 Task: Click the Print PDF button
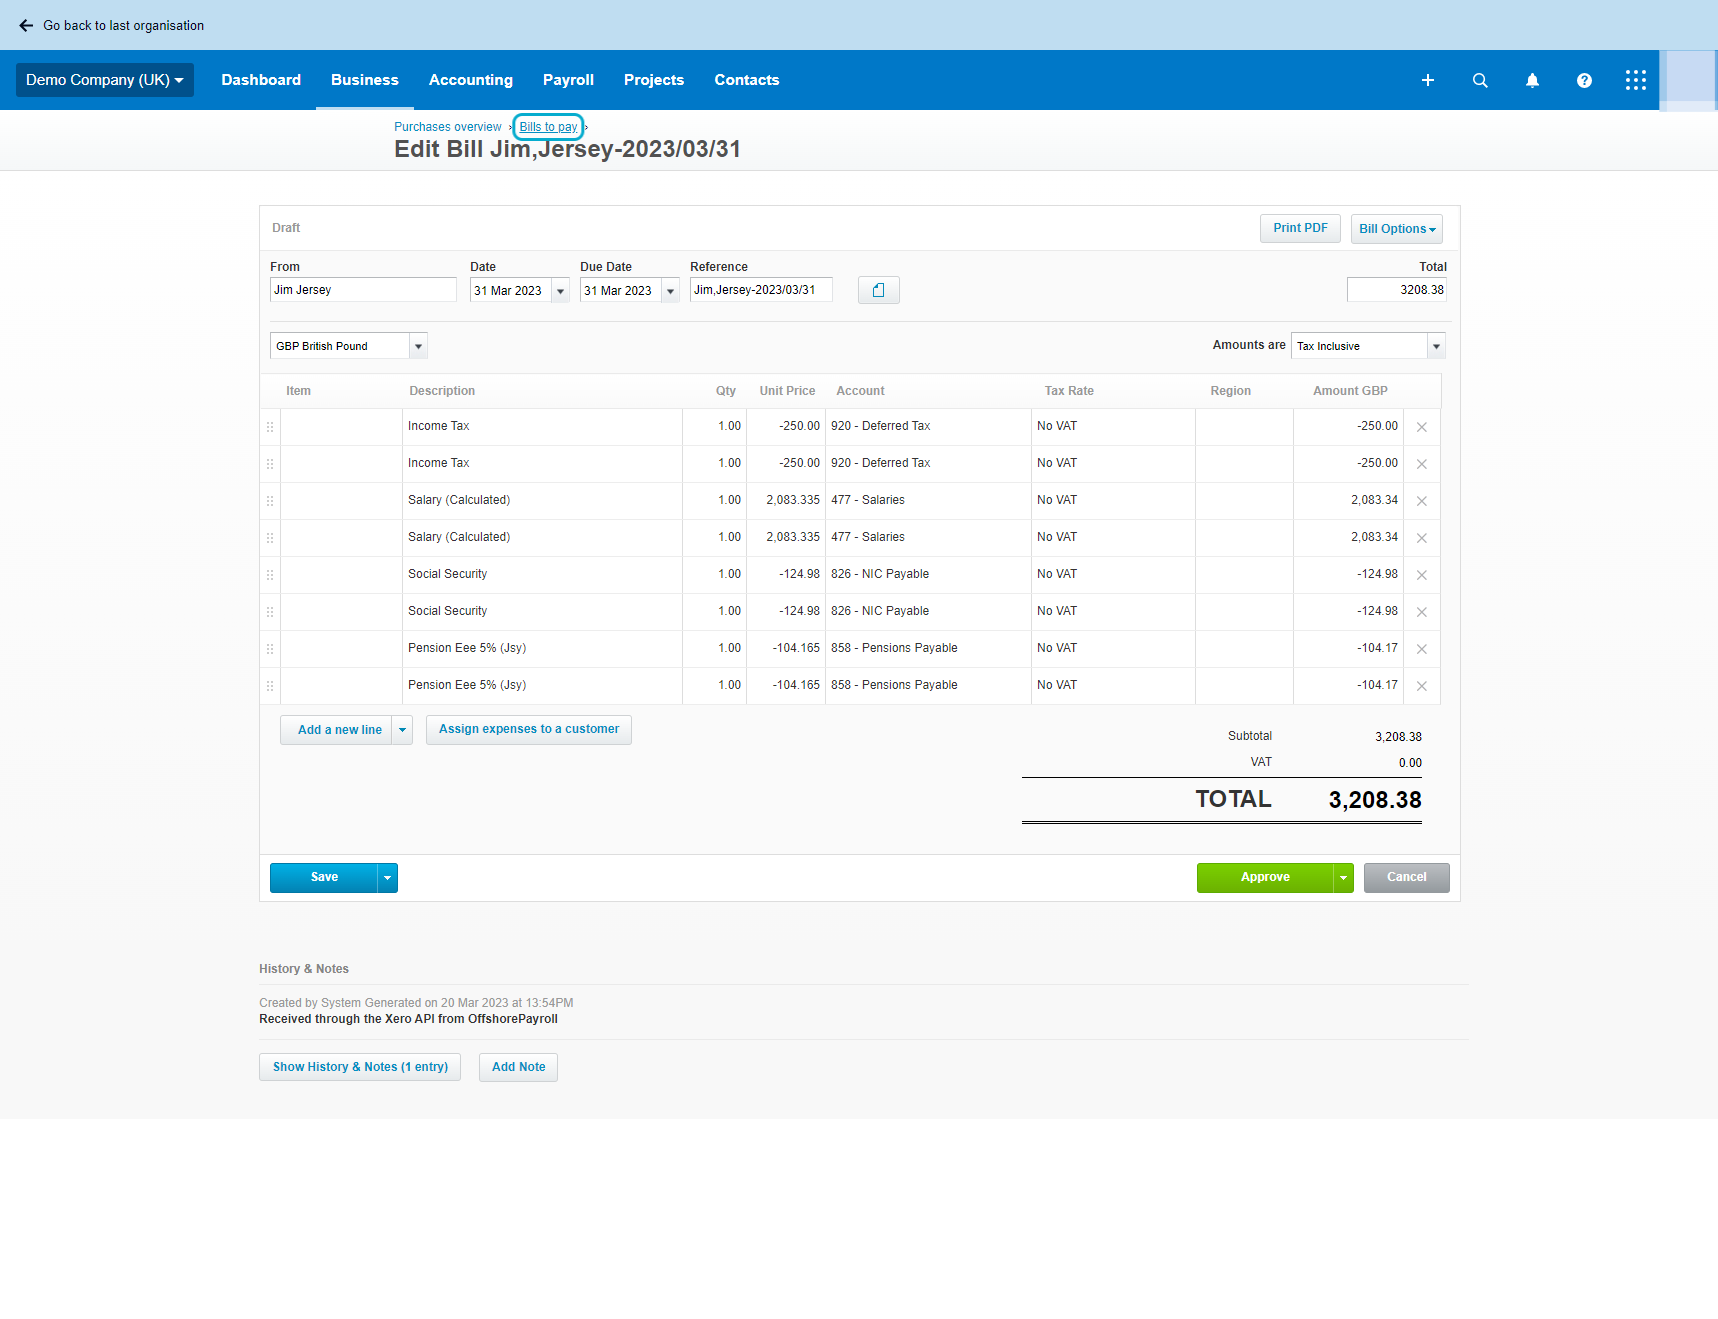coord(1300,228)
